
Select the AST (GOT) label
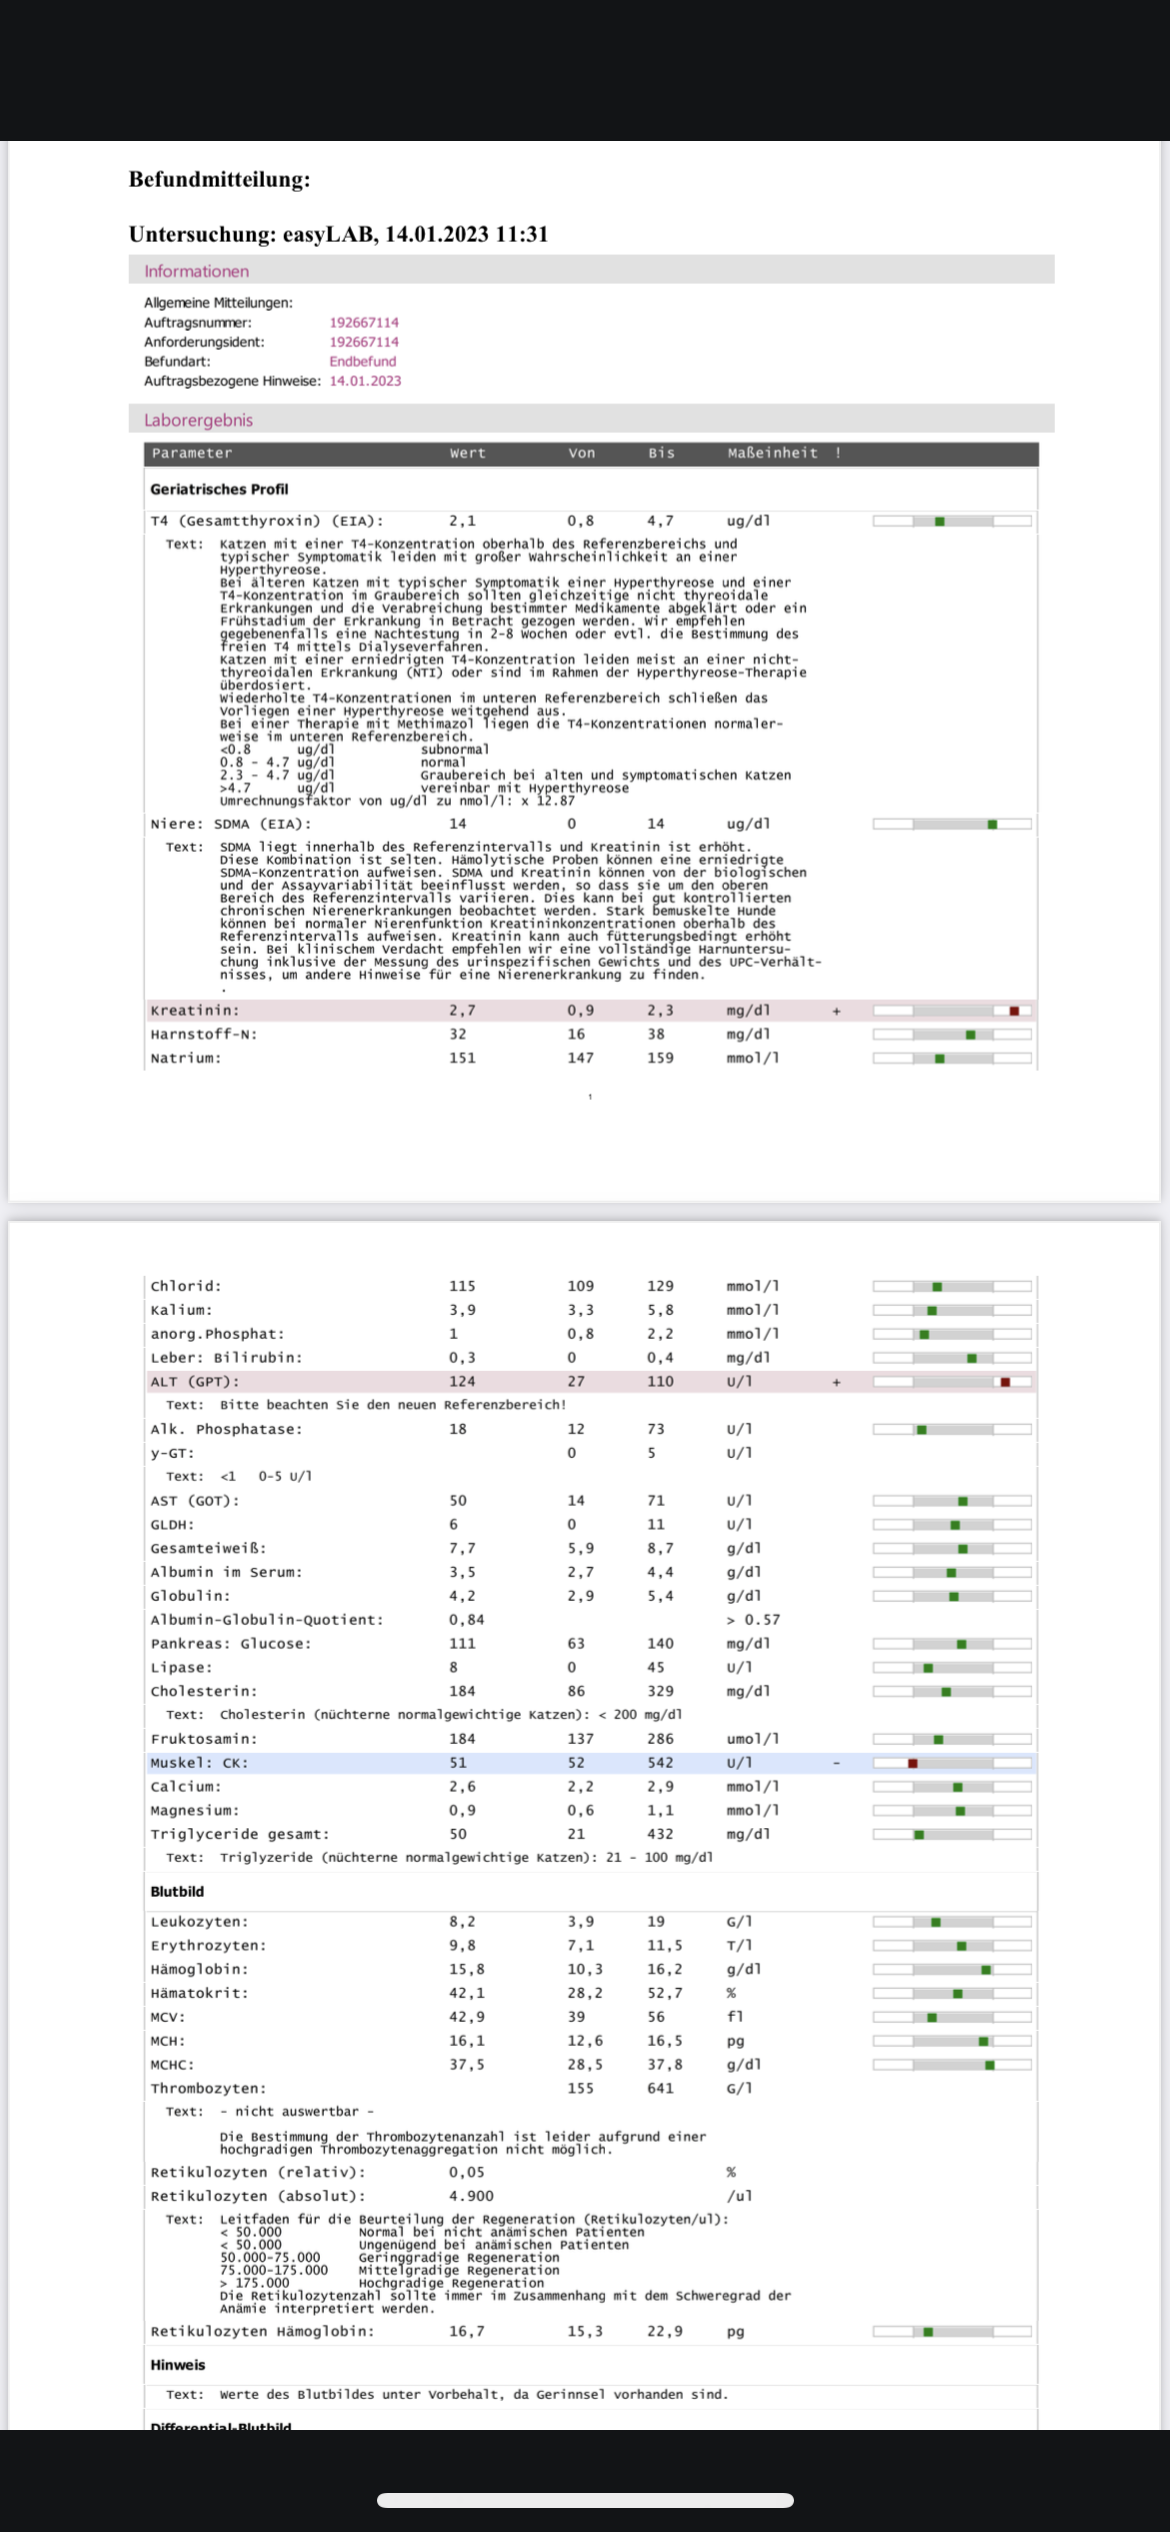pyautogui.click(x=195, y=1500)
